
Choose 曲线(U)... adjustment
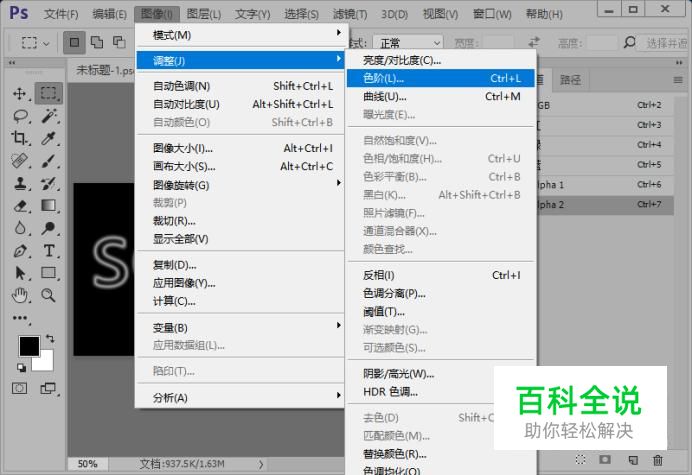(440, 96)
